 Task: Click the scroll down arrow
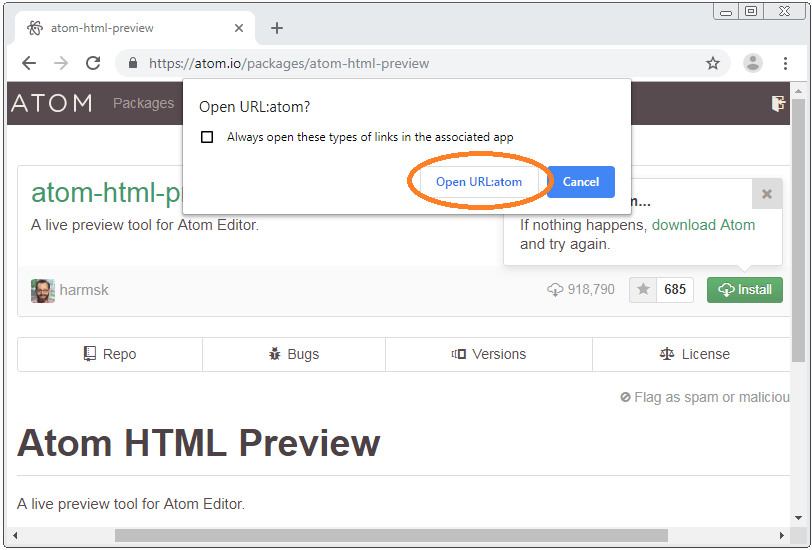coord(799,517)
